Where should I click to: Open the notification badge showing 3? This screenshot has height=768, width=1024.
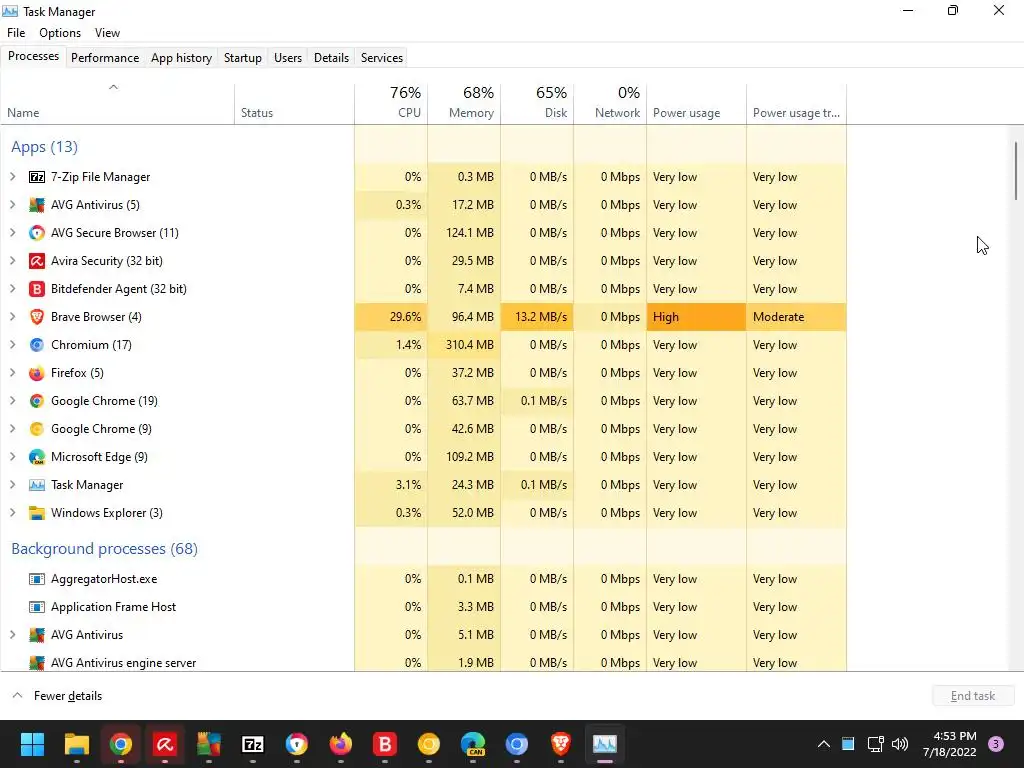[x=996, y=744]
